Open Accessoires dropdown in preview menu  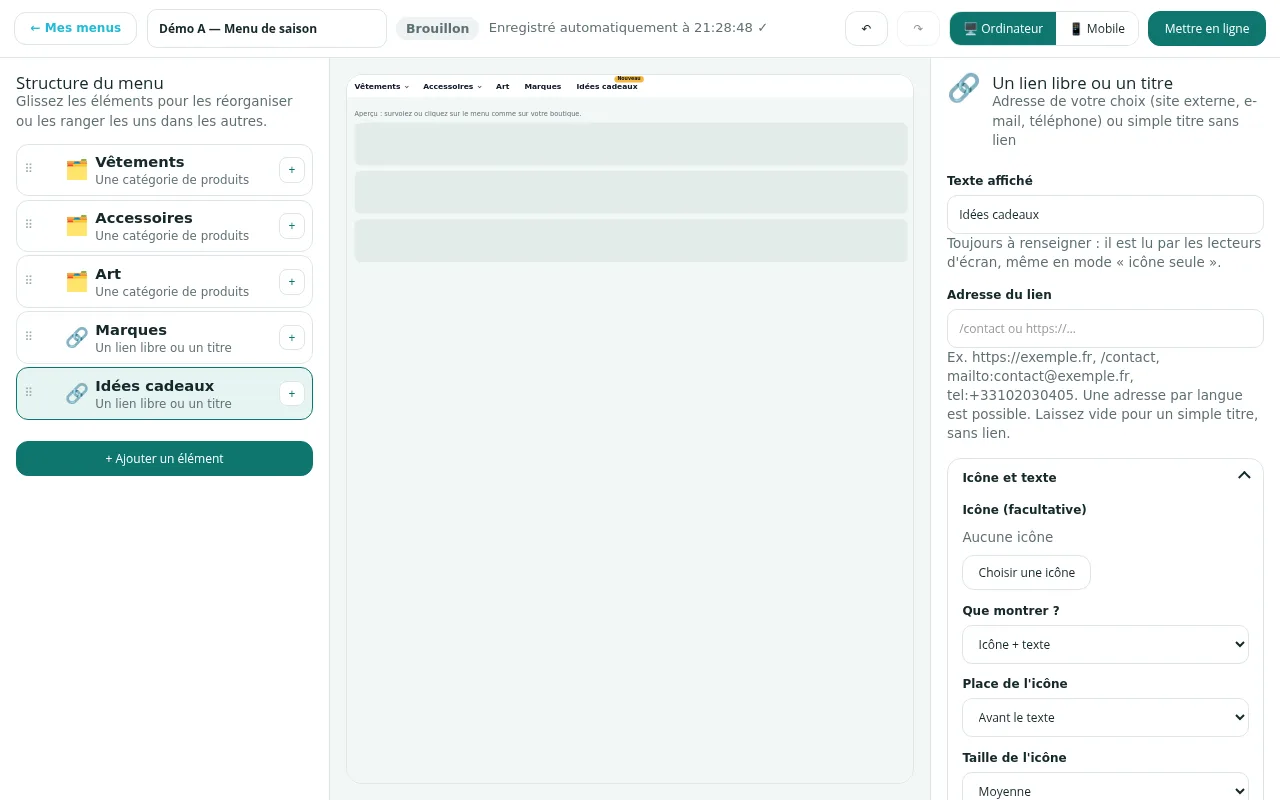(452, 87)
